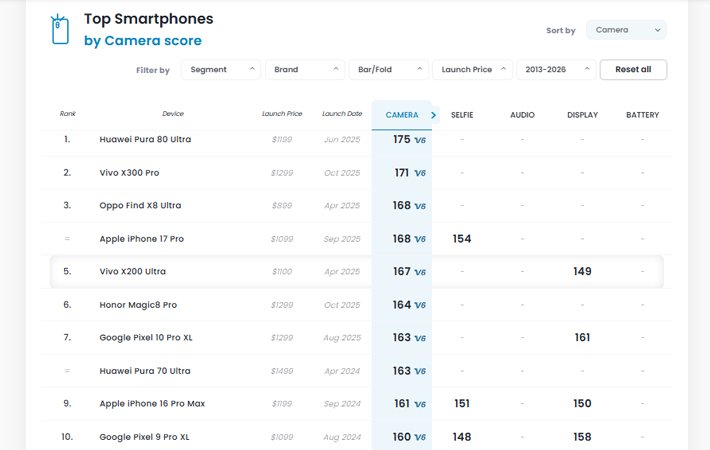Open the Sort by Camera dropdown
The image size is (710, 450).
coord(626,30)
